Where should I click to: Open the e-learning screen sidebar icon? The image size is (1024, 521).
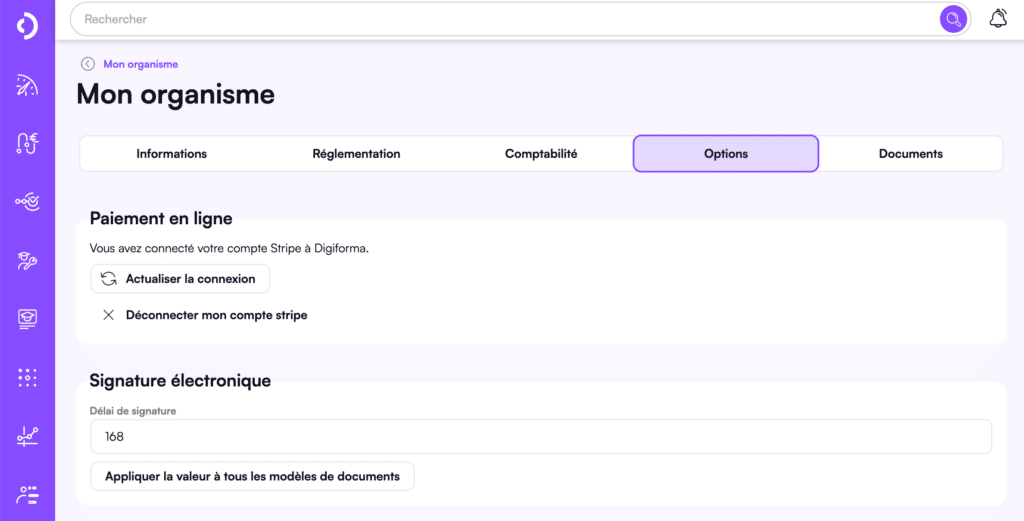tap(27, 319)
